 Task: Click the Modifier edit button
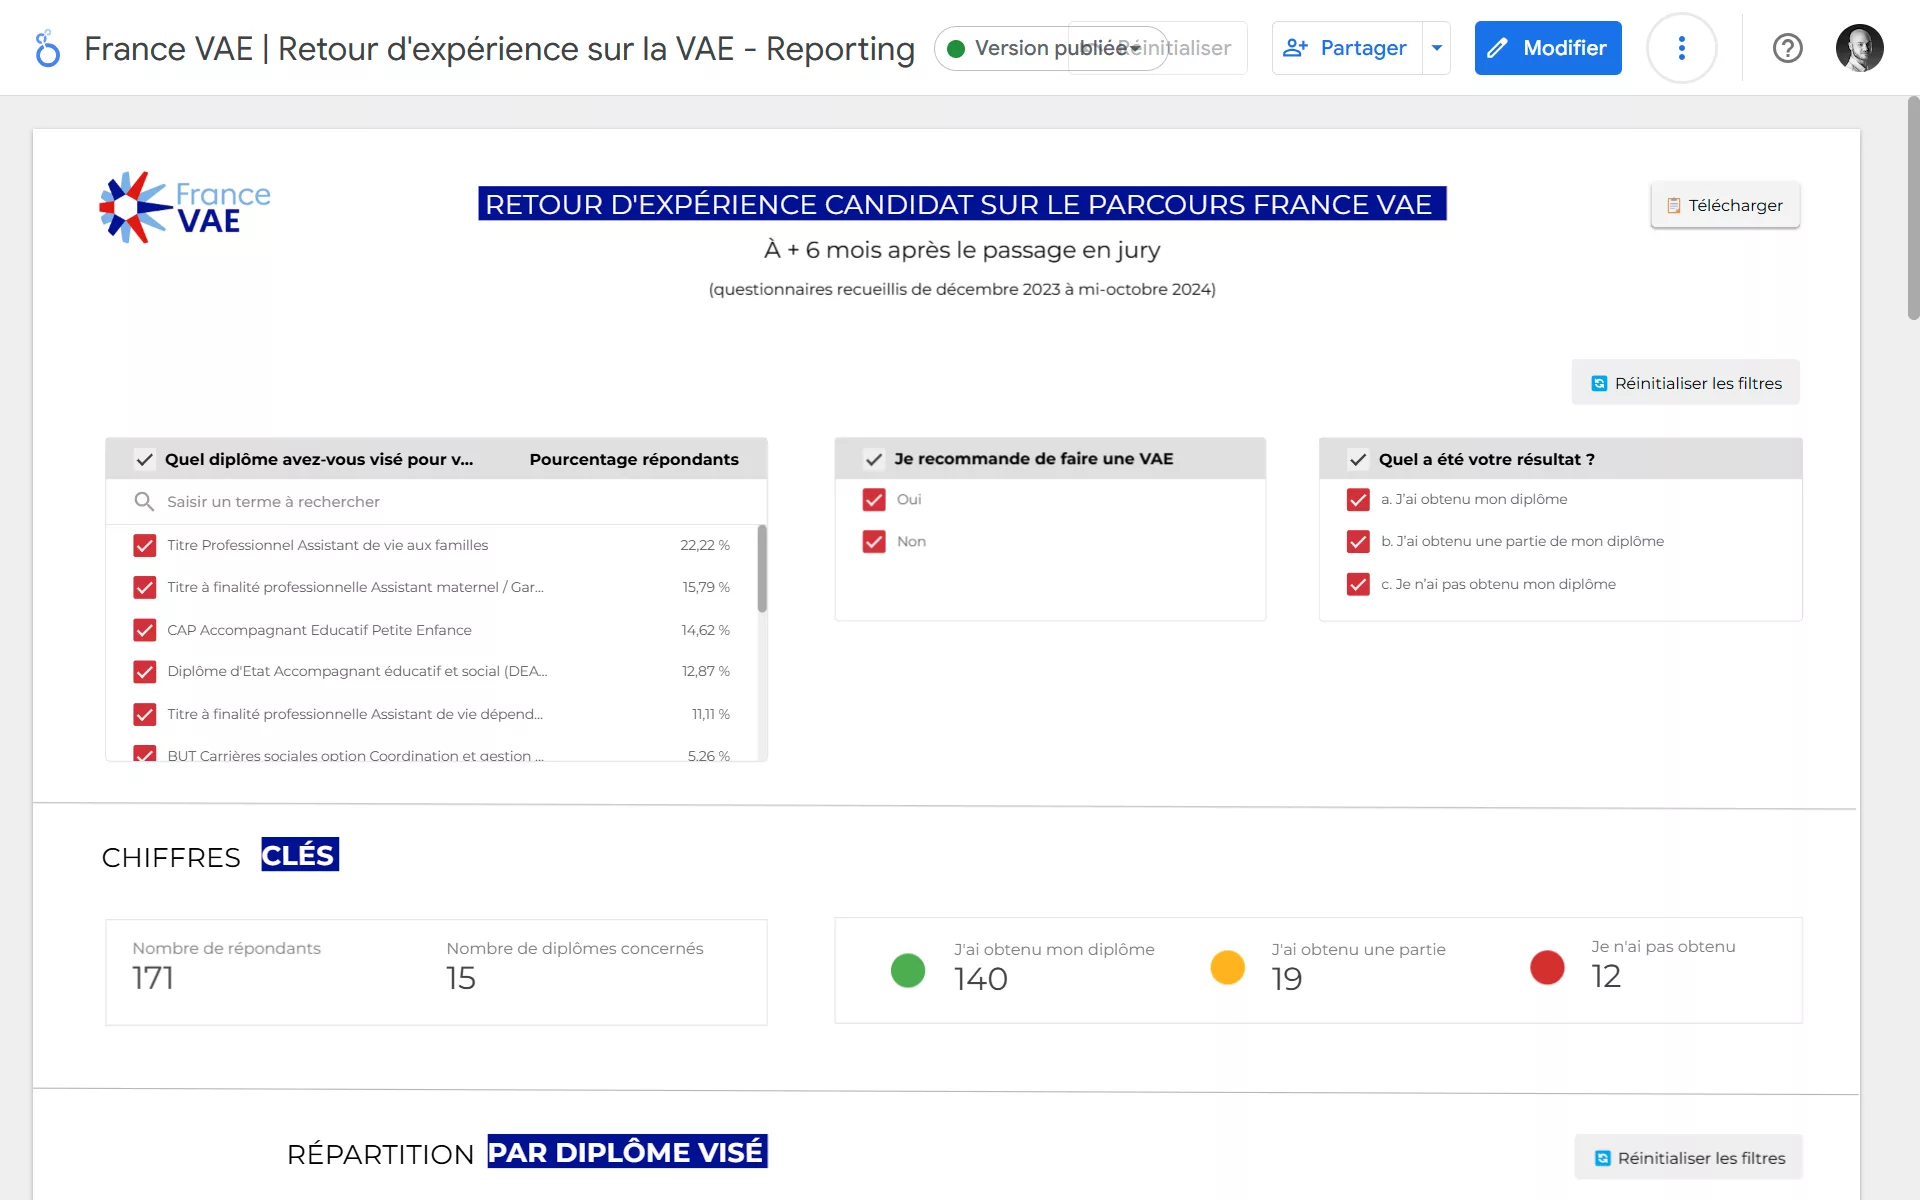(x=1547, y=48)
